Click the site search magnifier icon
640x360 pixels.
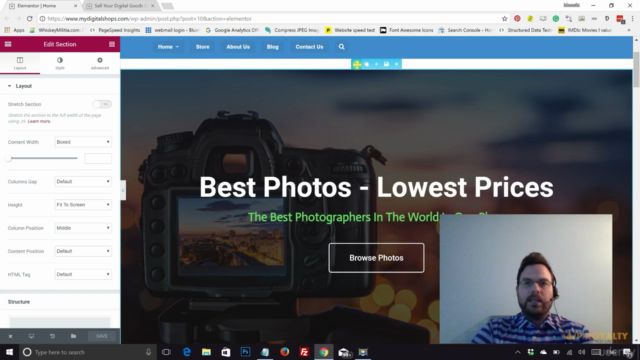pos(342,47)
